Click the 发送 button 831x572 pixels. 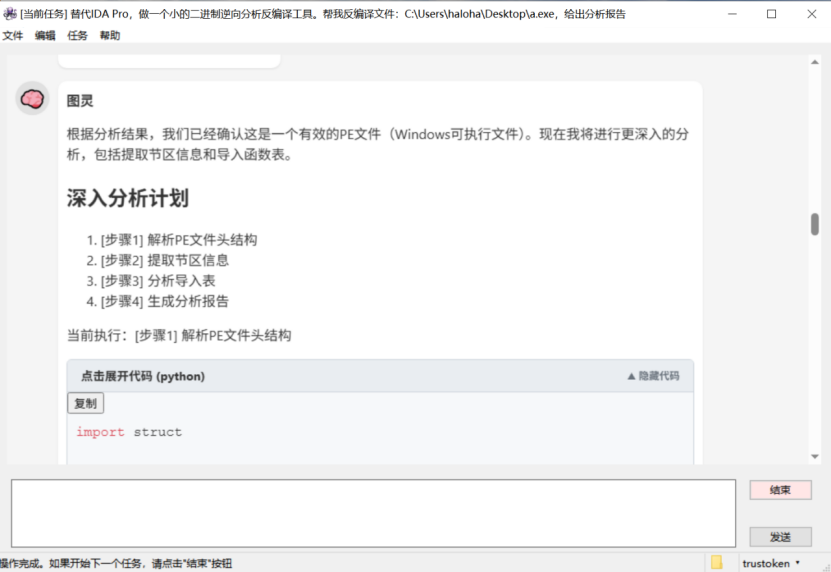click(x=780, y=537)
